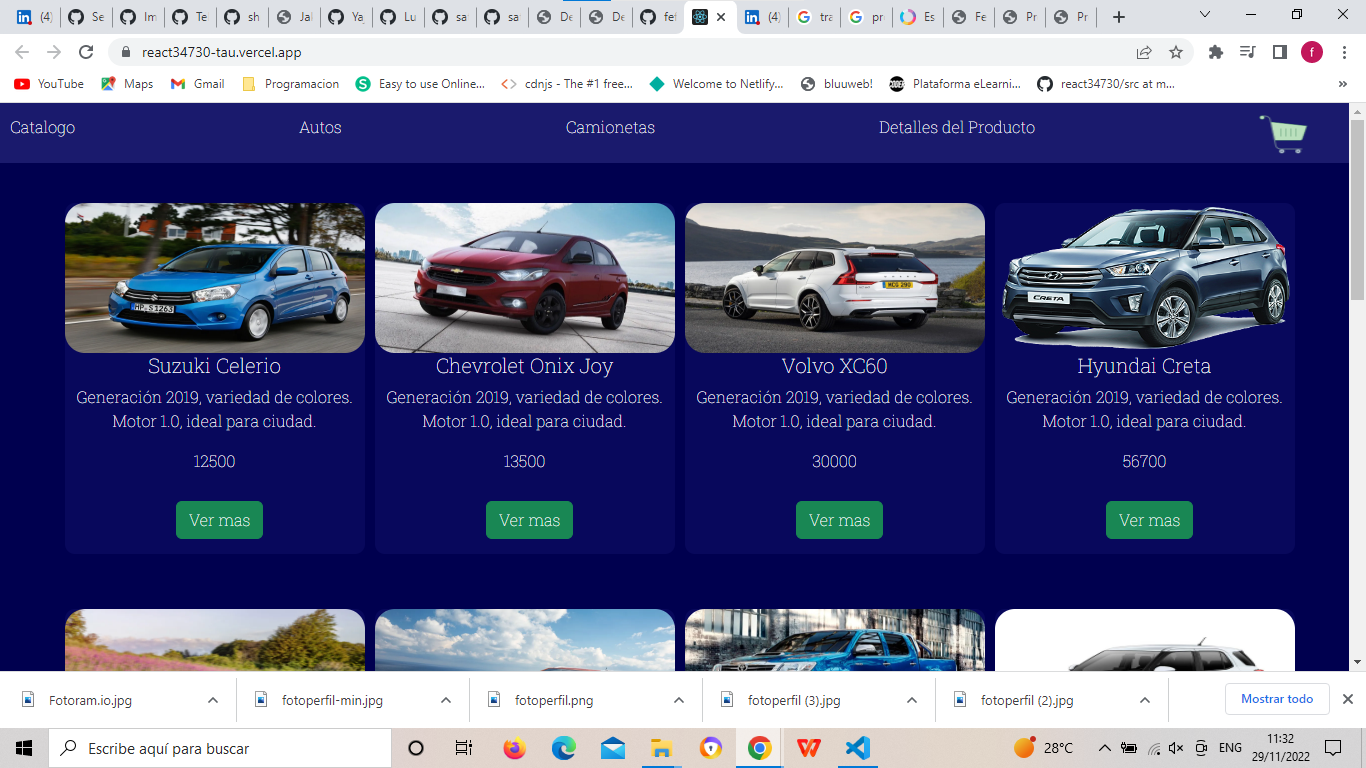This screenshot has width=1366, height=768.
Task: Launch Visual Studio Code from taskbar
Action: [857, 748]
